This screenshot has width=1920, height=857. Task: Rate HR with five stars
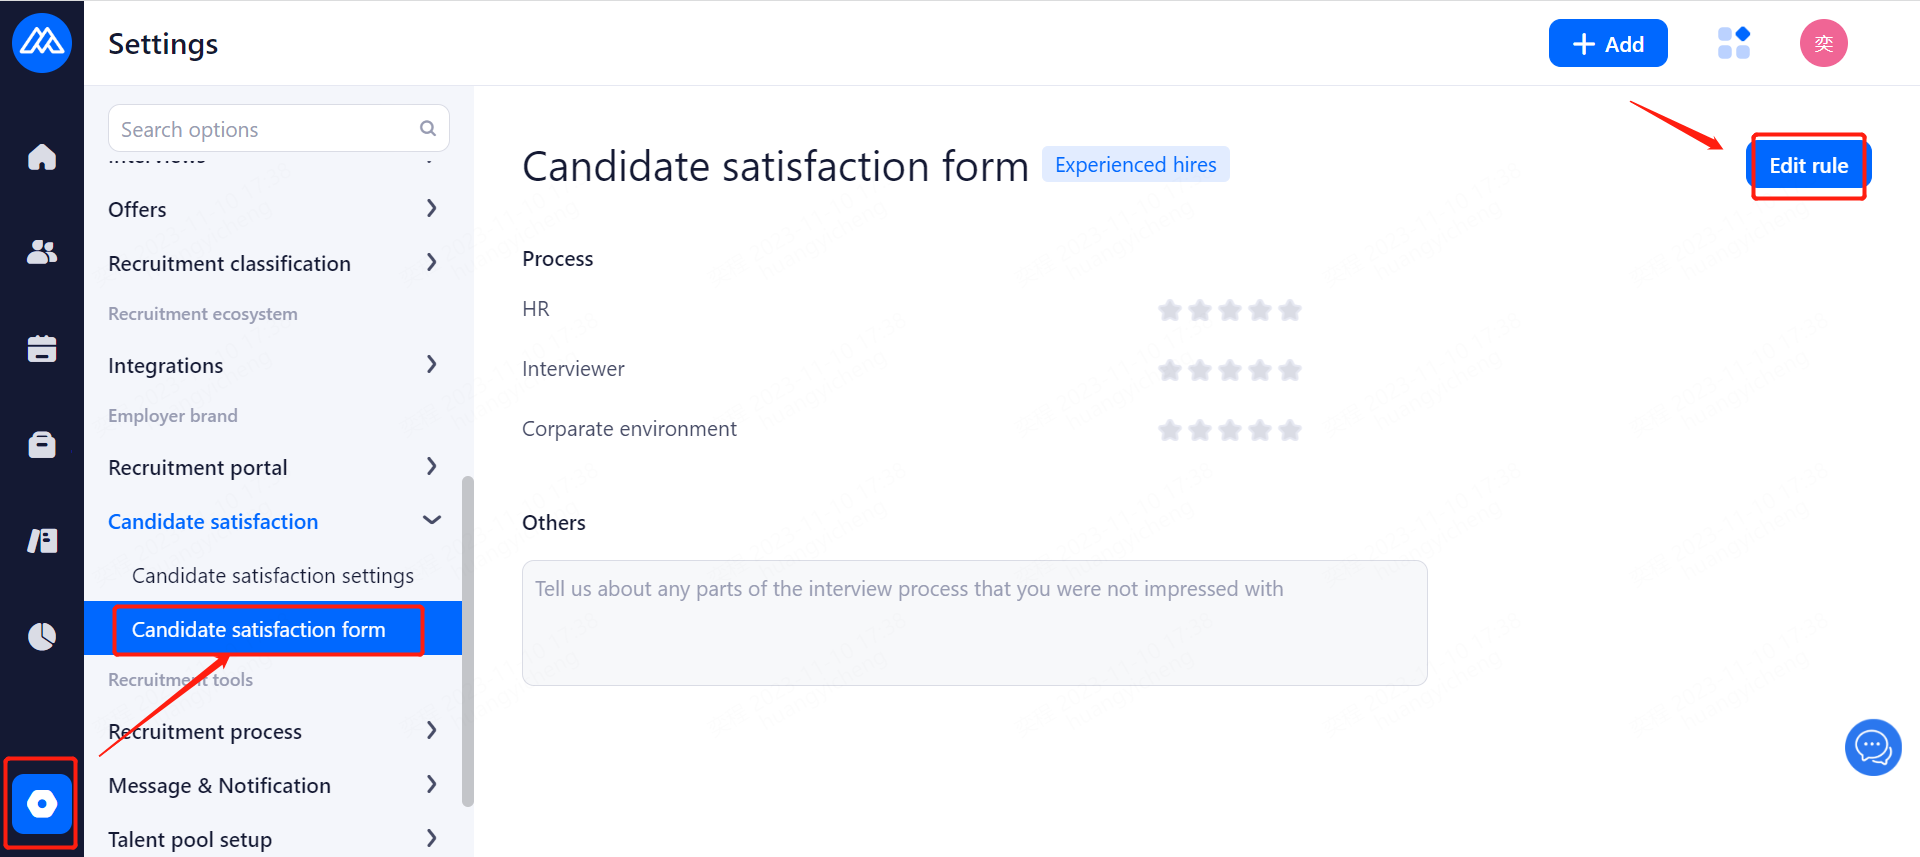coord(1290,310)
